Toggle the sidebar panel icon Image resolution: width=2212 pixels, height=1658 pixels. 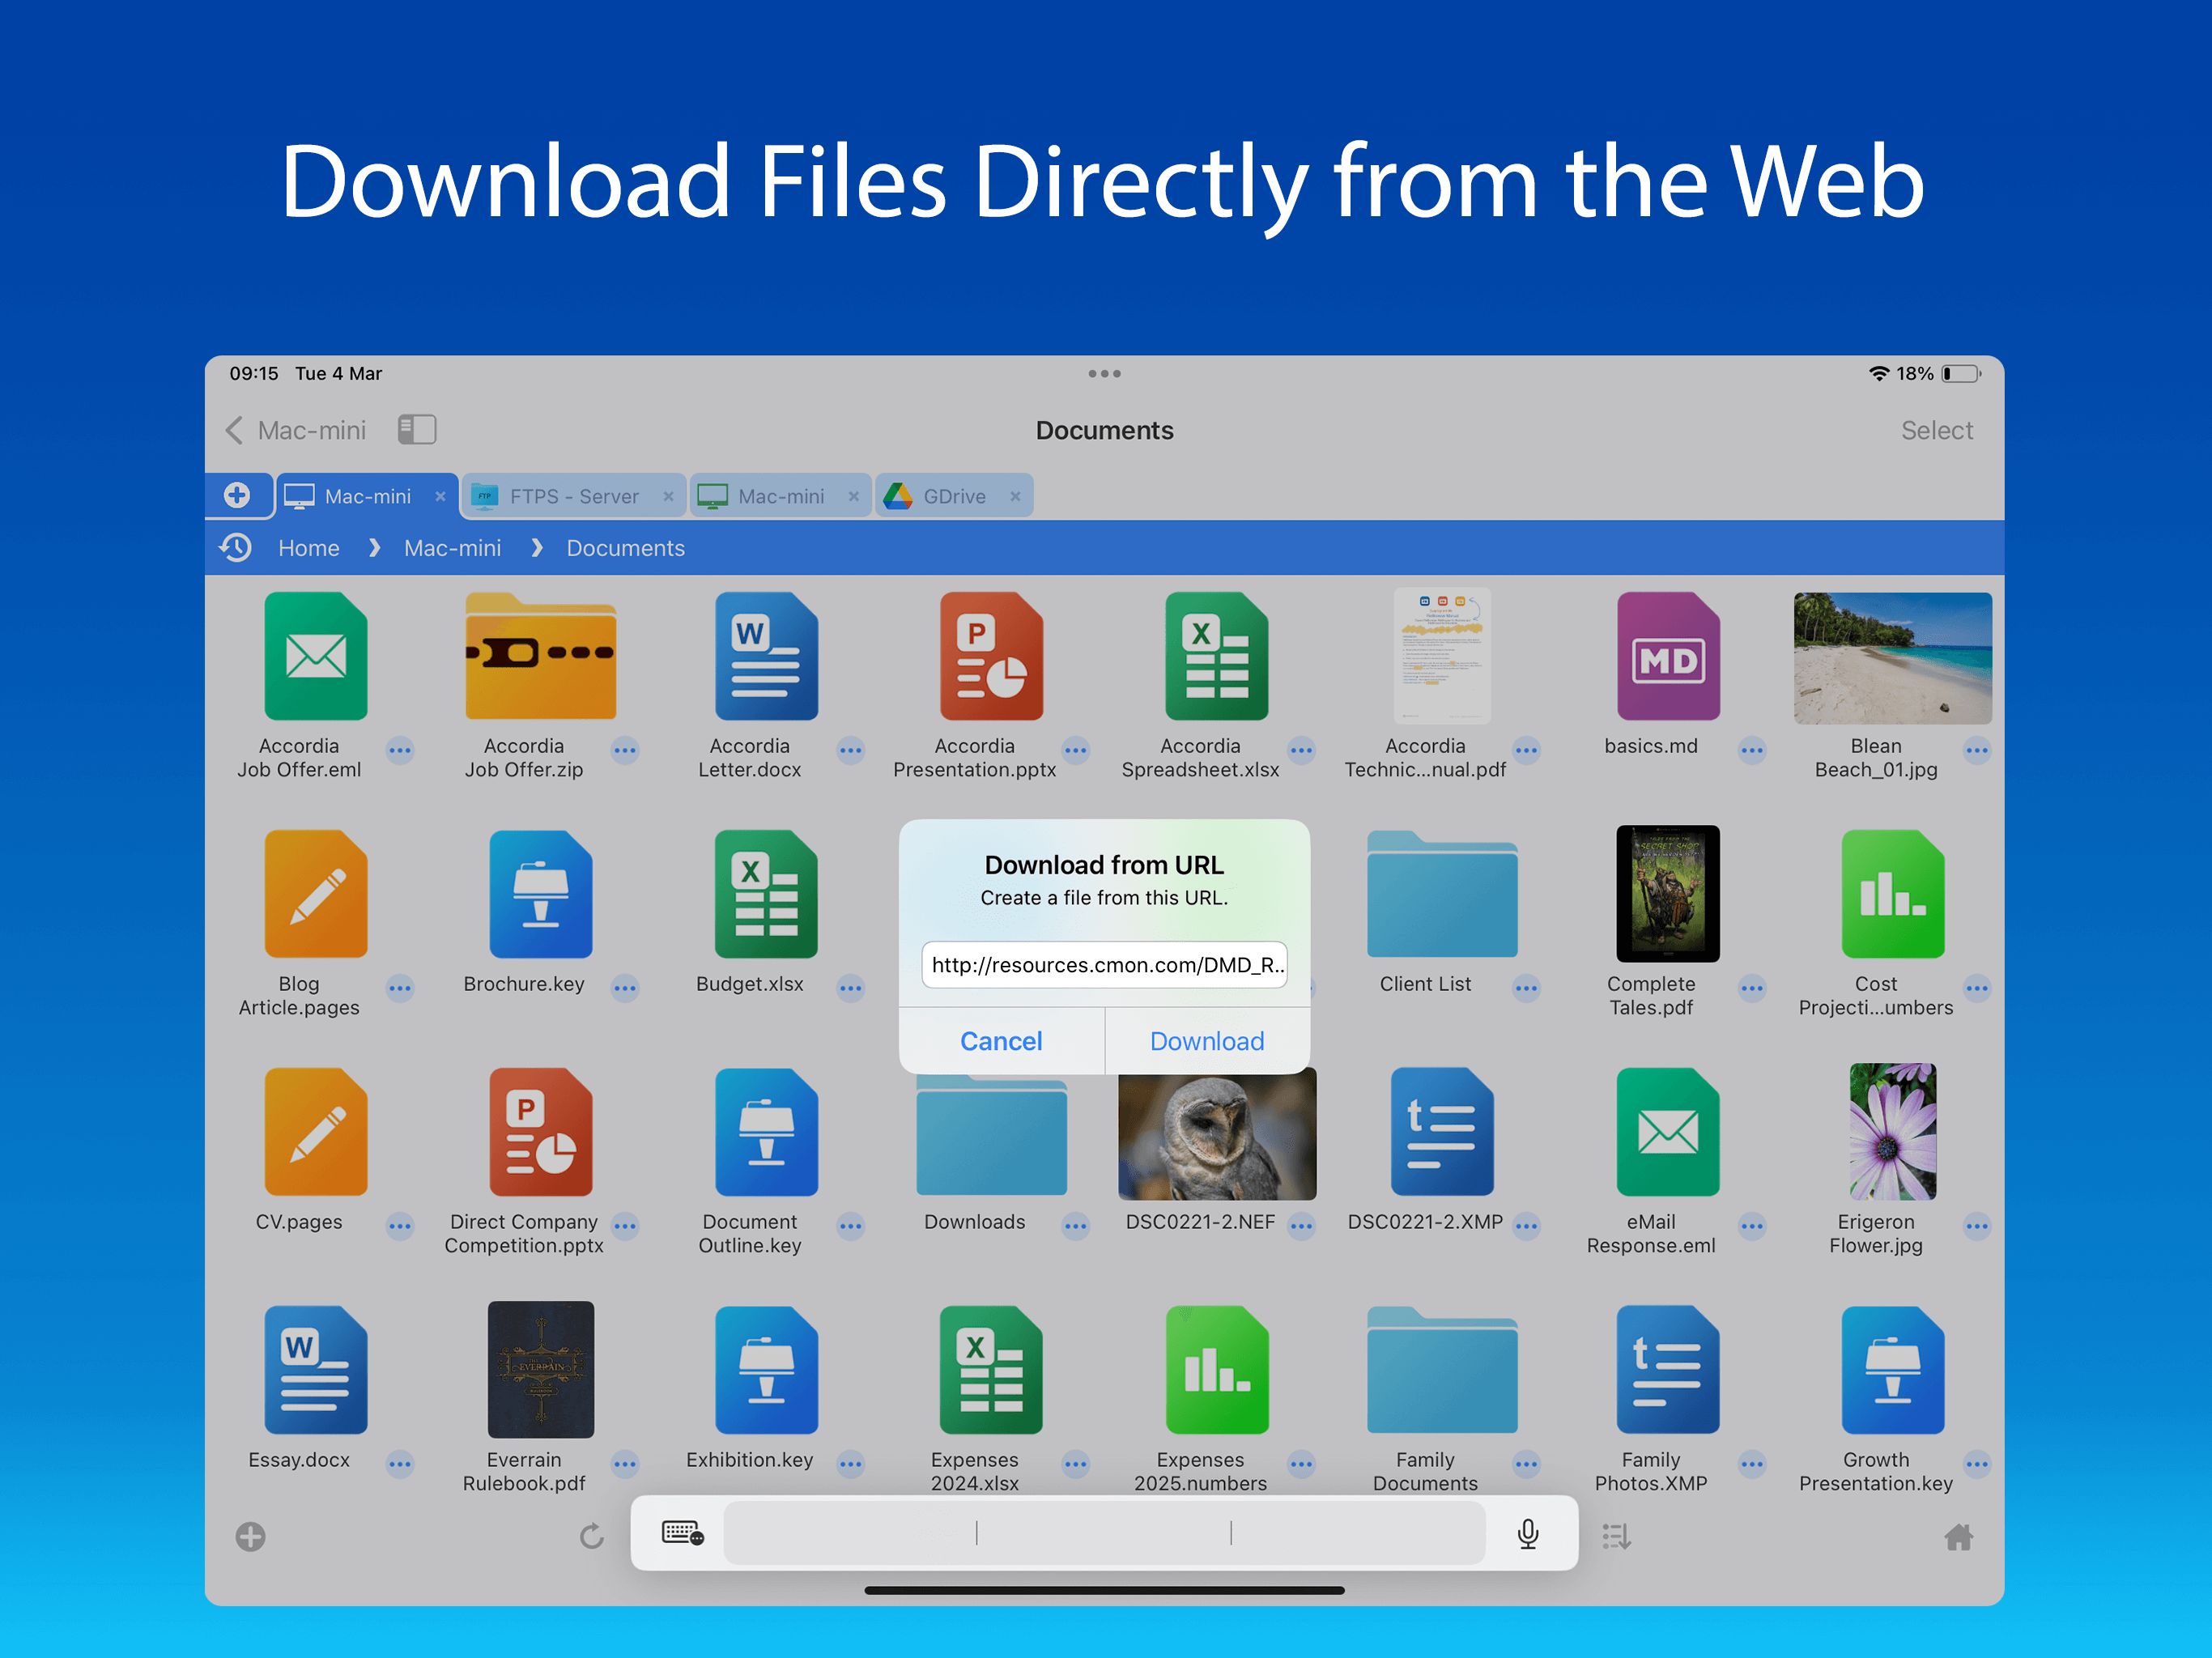(417, 430)
